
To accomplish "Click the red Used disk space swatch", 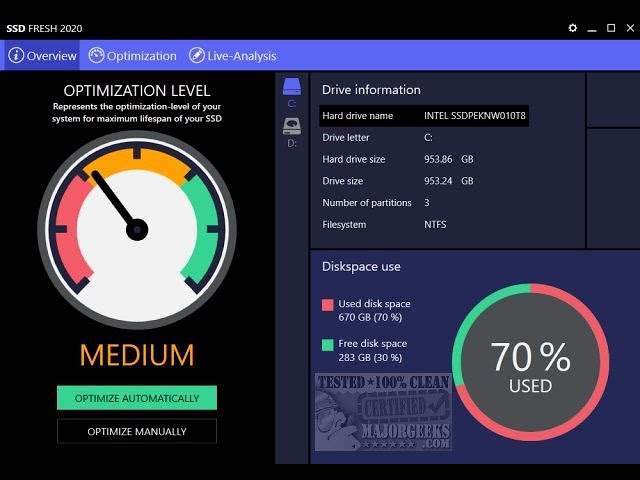I will tap(328, 305).
